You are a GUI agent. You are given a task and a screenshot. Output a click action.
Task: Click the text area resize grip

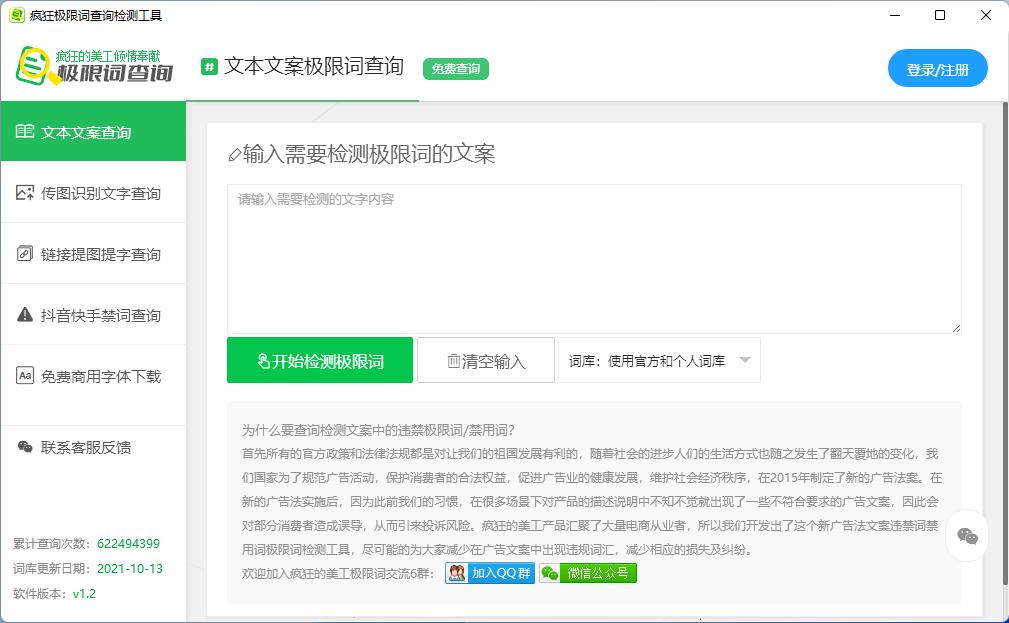[x=956, y=328]
